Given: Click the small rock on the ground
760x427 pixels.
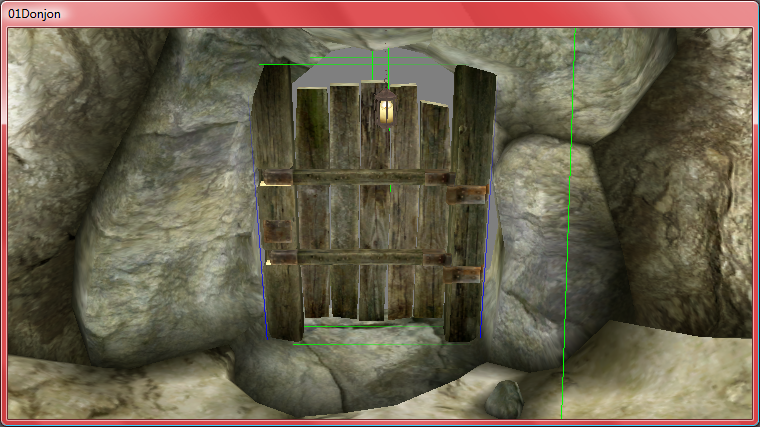Looking at the screenshot, I should point(504,399).
